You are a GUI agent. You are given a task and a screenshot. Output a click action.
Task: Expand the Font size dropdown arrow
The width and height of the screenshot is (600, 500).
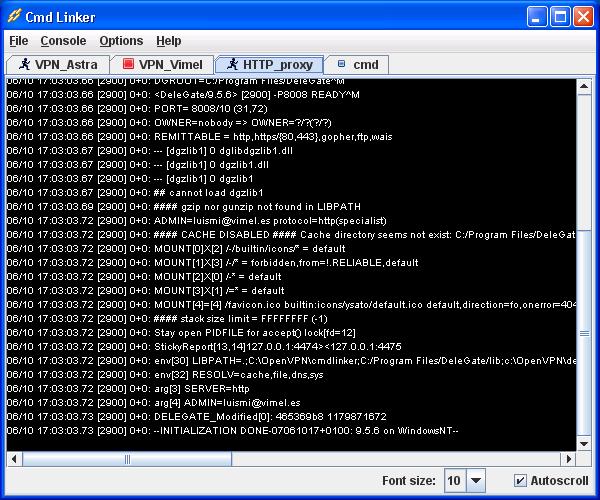tap(476, 480)
